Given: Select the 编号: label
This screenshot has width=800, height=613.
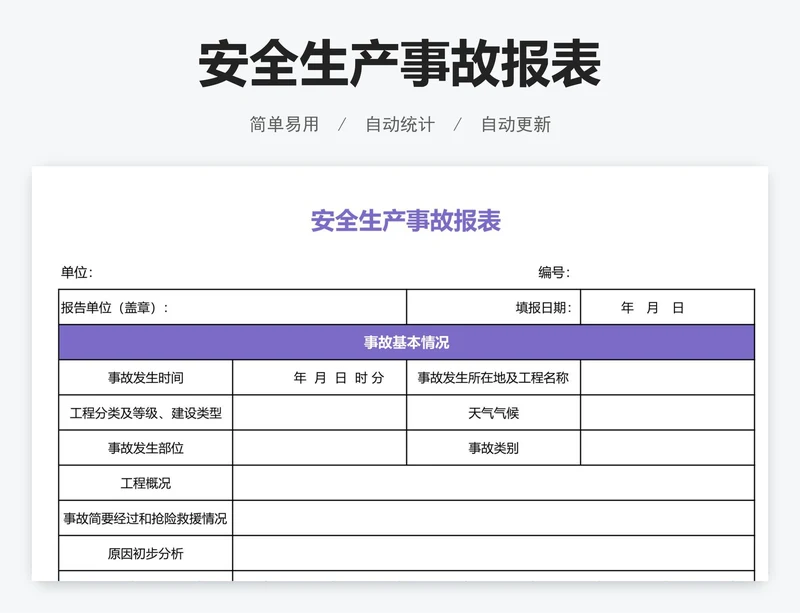Looking at the screenshot, I should (554, 273).
